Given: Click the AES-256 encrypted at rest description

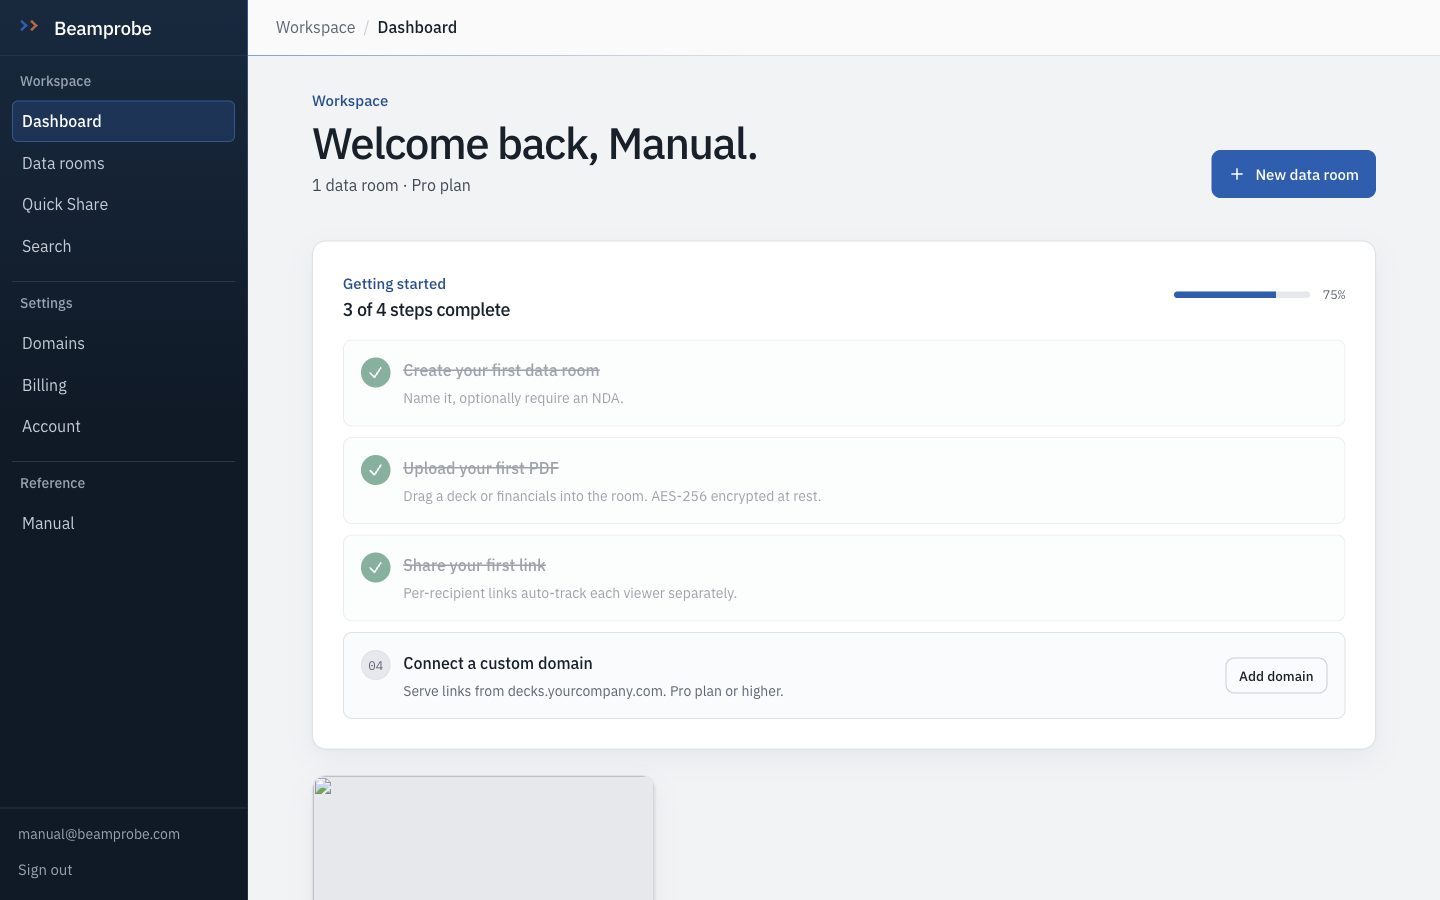Looking at the screenshot, I should point(612,496).
